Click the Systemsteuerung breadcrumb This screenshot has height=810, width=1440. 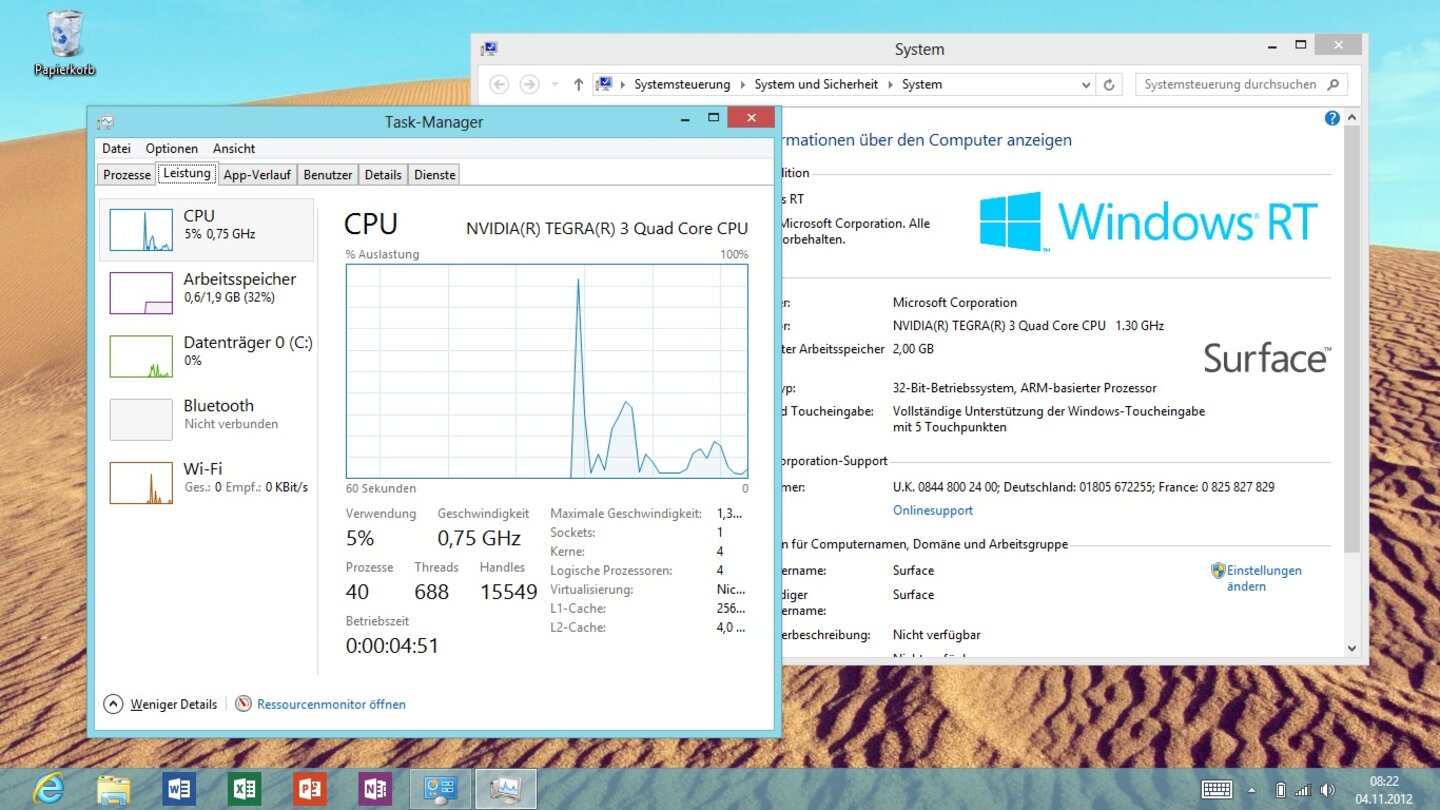(x=682, y=85)
